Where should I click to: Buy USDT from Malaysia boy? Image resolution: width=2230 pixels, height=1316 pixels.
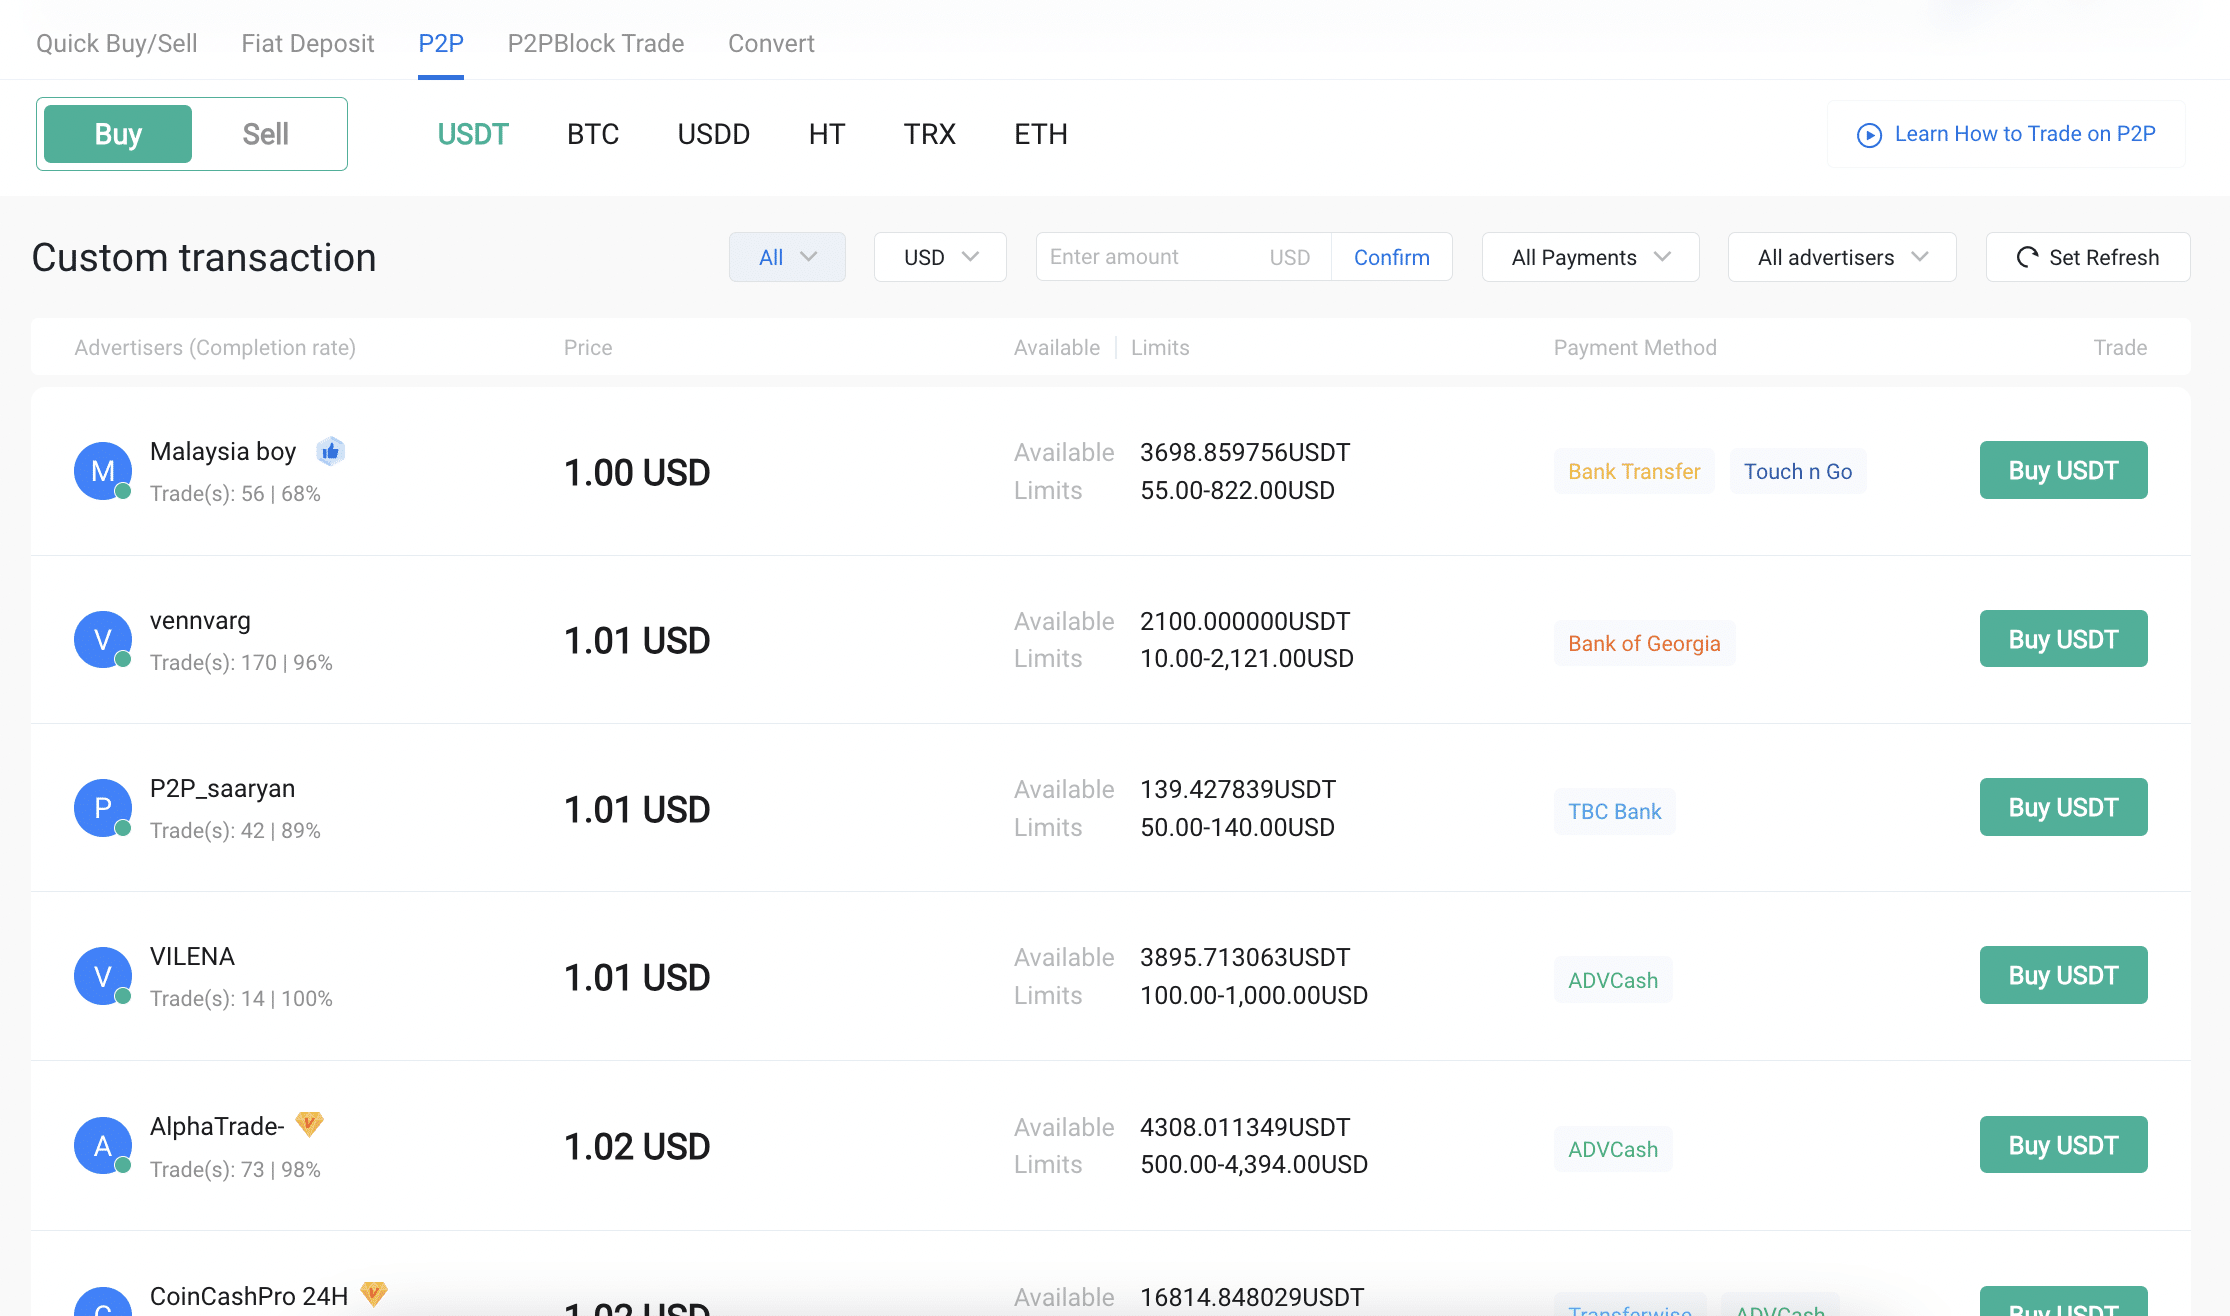[x=2064, y=470]
